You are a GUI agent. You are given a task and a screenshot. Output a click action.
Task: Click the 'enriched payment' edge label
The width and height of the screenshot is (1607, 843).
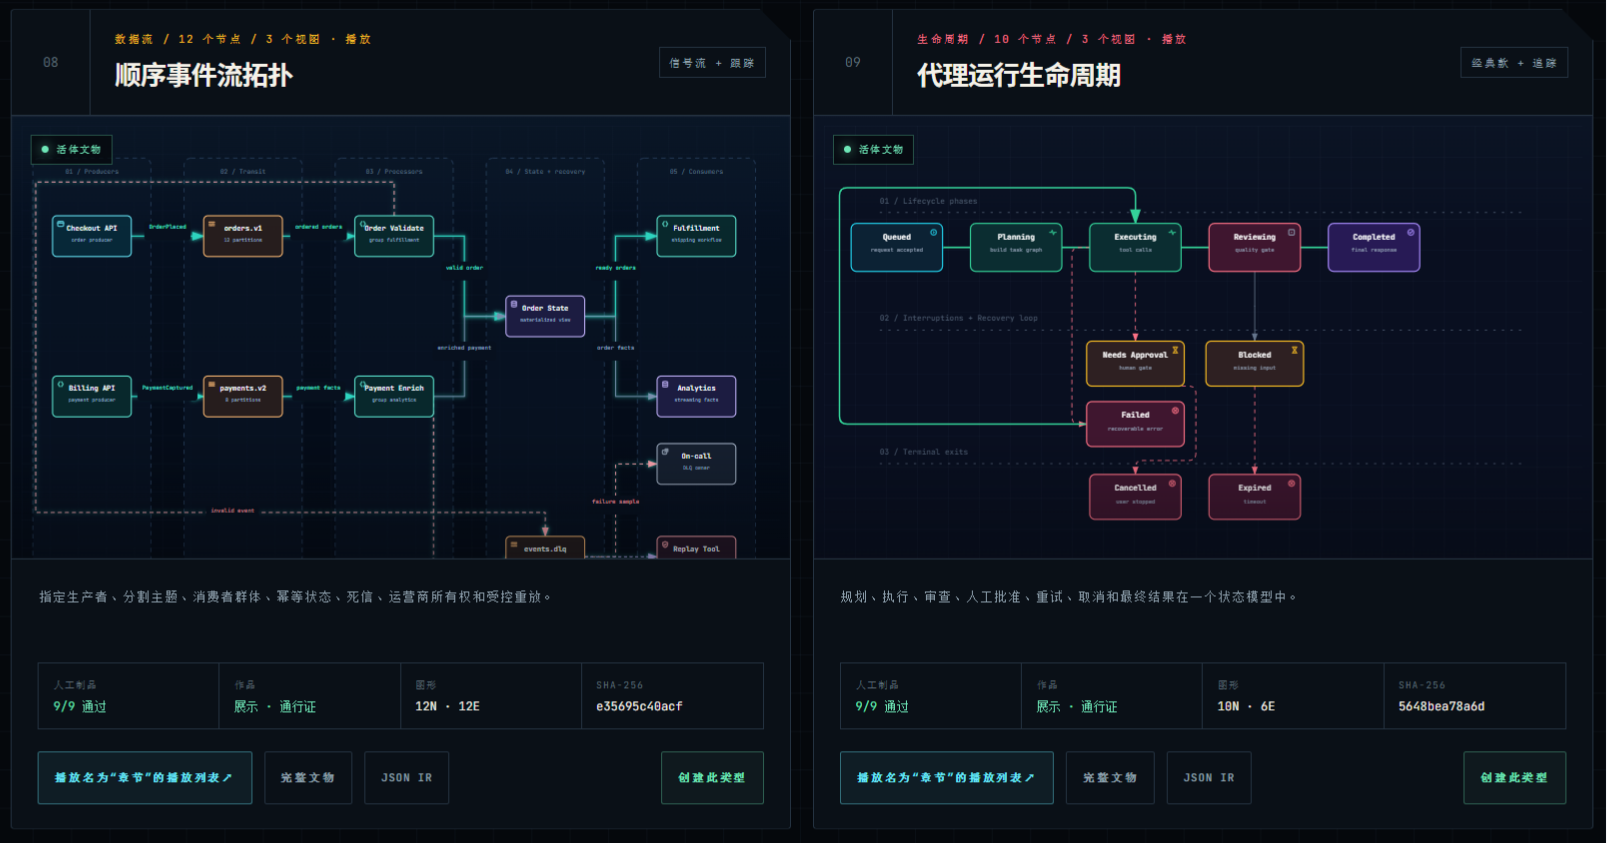pos(464,348)
